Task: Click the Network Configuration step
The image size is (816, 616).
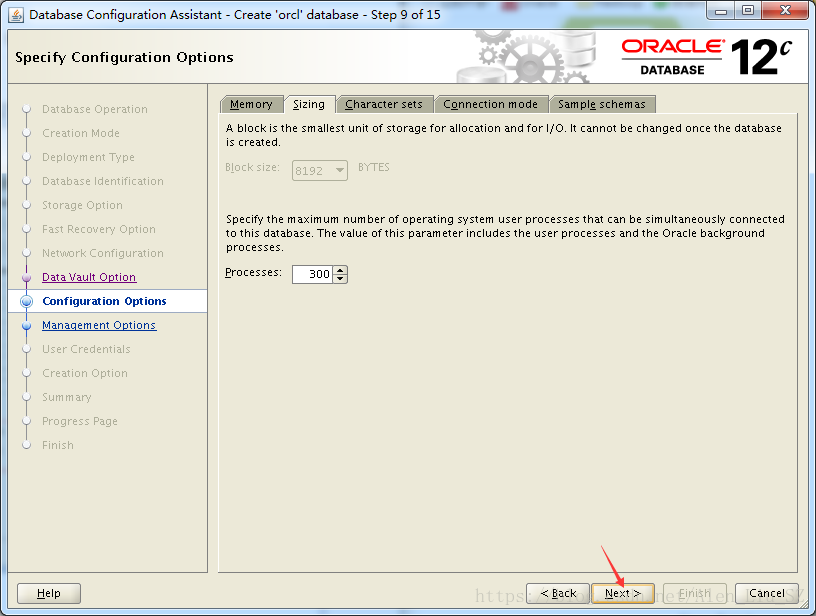Action: coord(103,253)
